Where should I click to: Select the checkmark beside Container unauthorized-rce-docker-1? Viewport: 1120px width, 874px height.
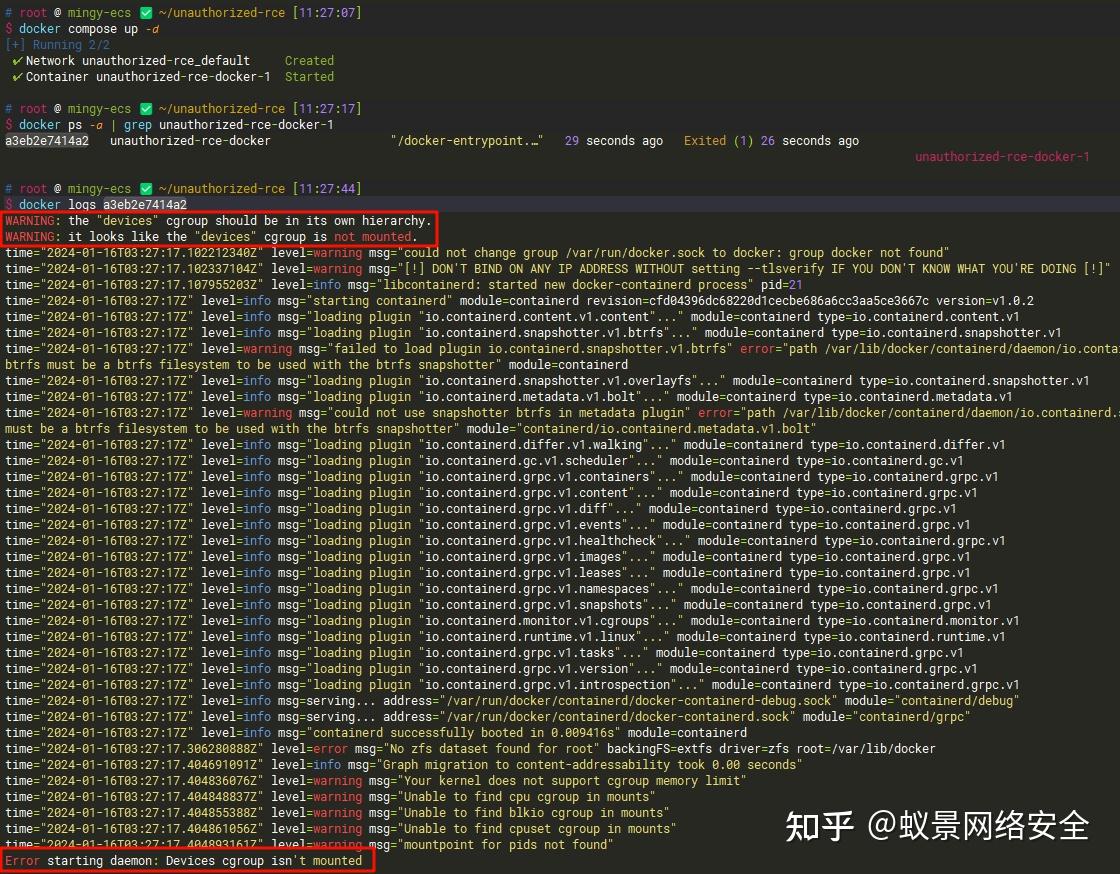pyautogui.click(x=16, y=76)
